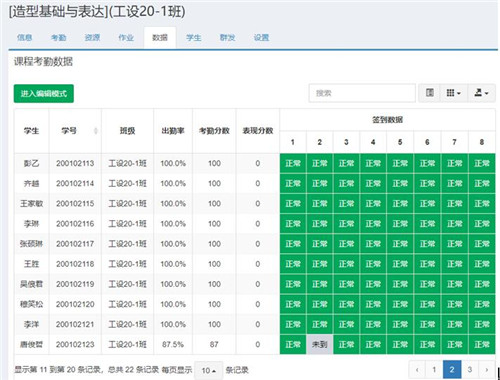500x380 pixels.
Task: Click 正常 in column 1 for 200102123
Action: [x=293, y=344]
